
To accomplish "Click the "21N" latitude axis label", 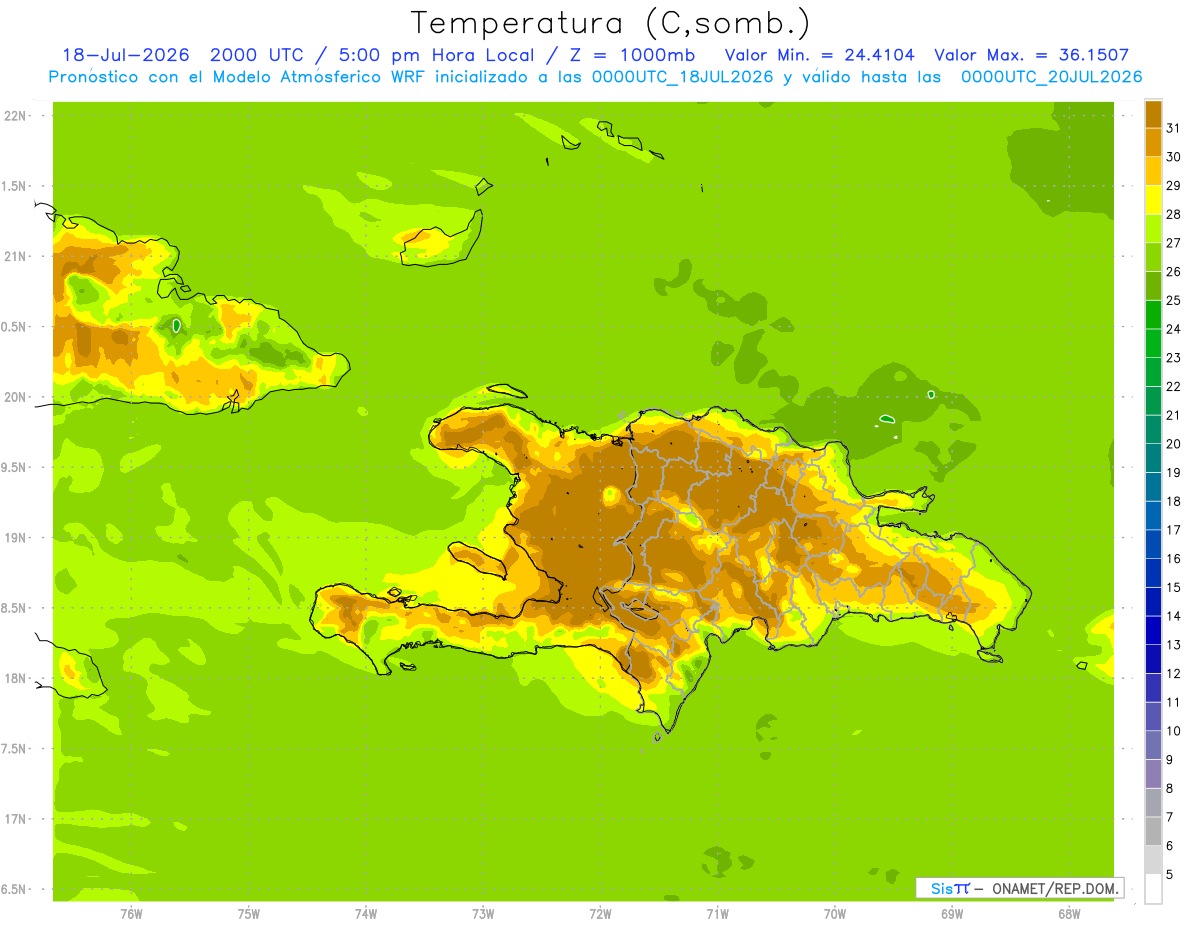I will click(17, 256).
